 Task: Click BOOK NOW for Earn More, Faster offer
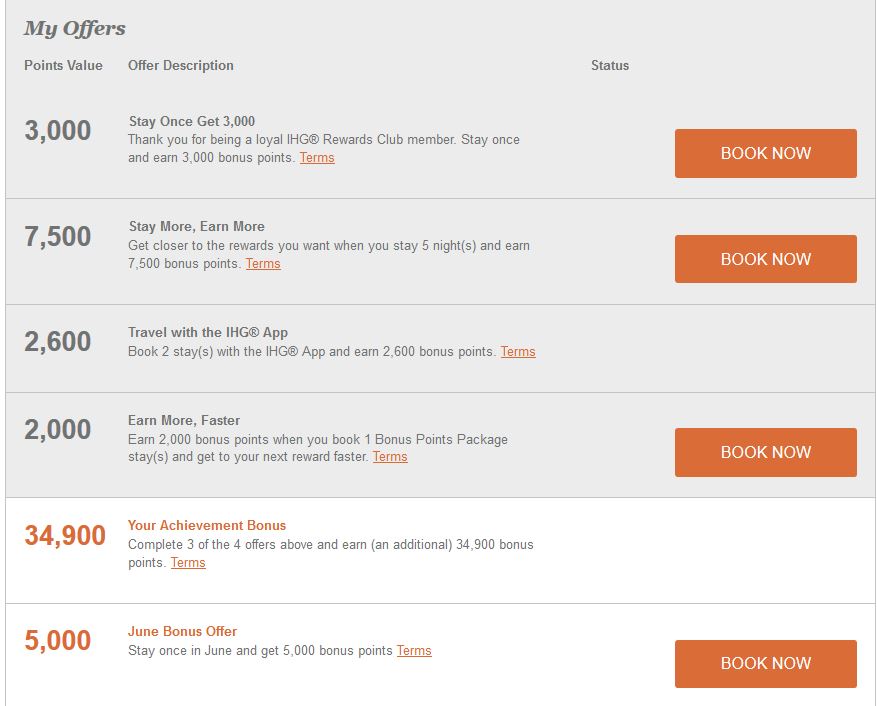coord(766,452)
